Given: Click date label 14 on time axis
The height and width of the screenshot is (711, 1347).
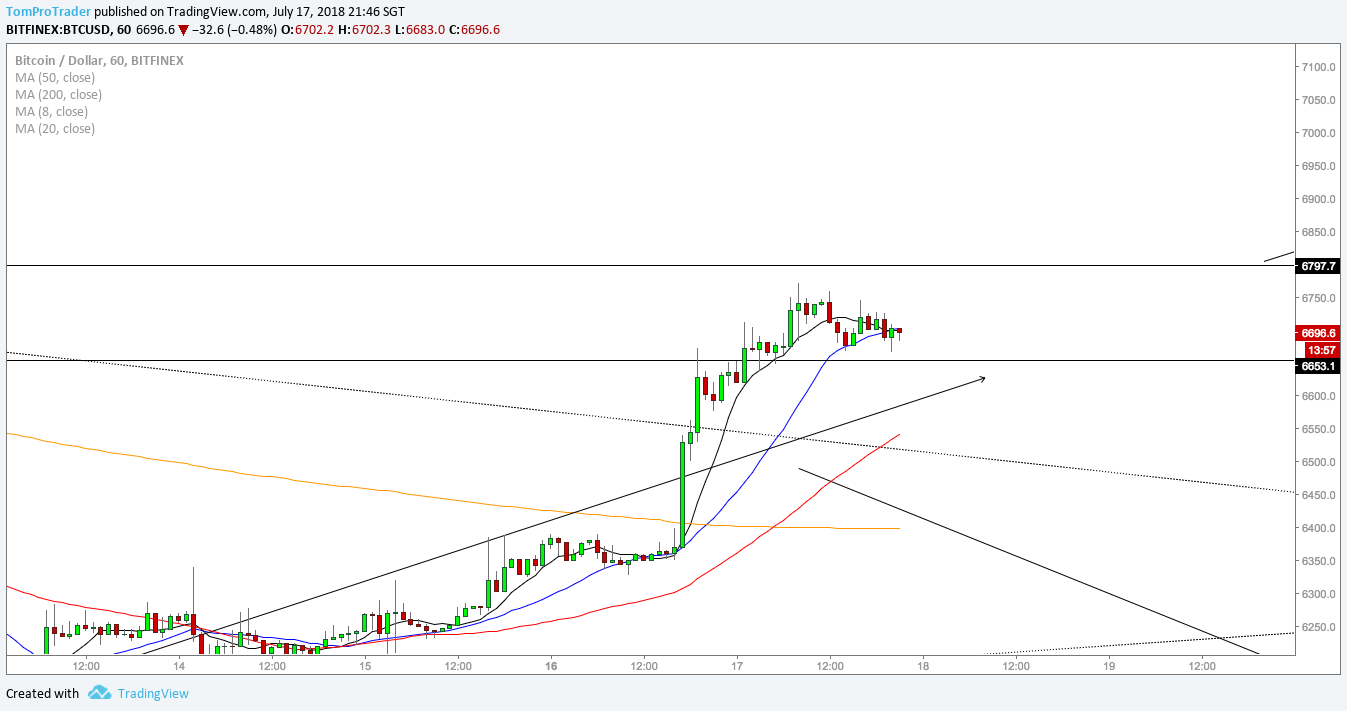Looking at the screenshot, I should click(179, 665).
